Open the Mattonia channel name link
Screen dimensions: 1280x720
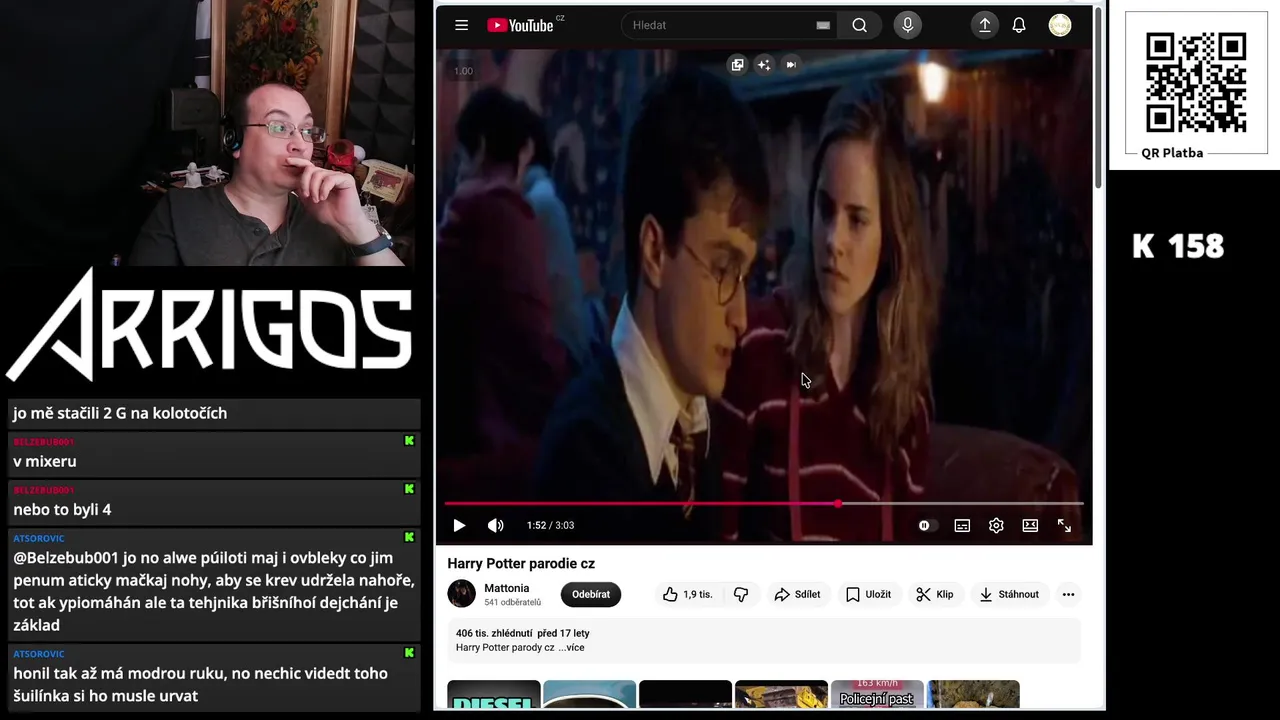tap(506, 588)
